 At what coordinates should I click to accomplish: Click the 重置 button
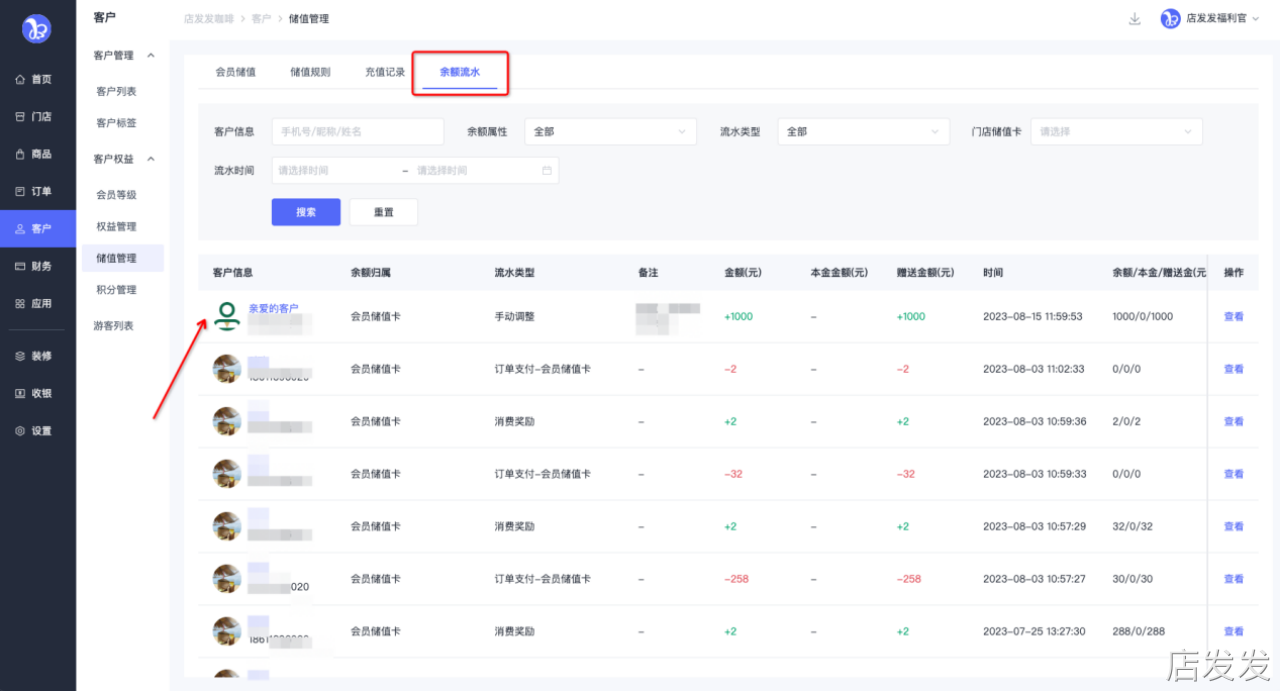coord(383,212)
